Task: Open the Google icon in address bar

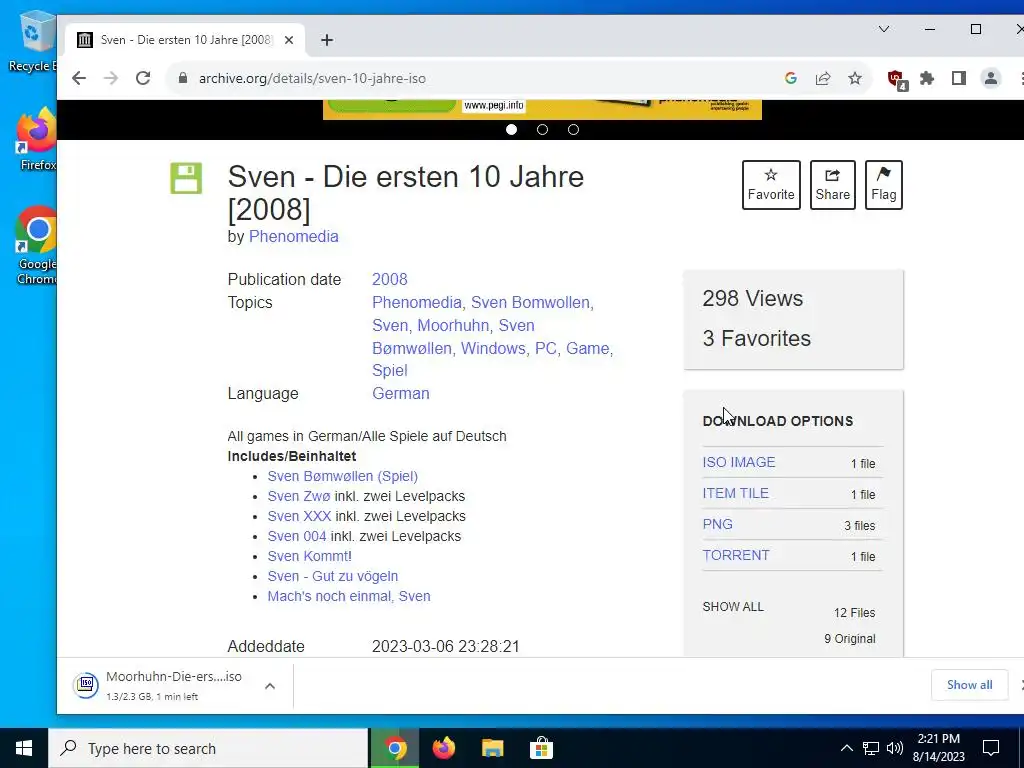Action: click(x=791, y=78)
